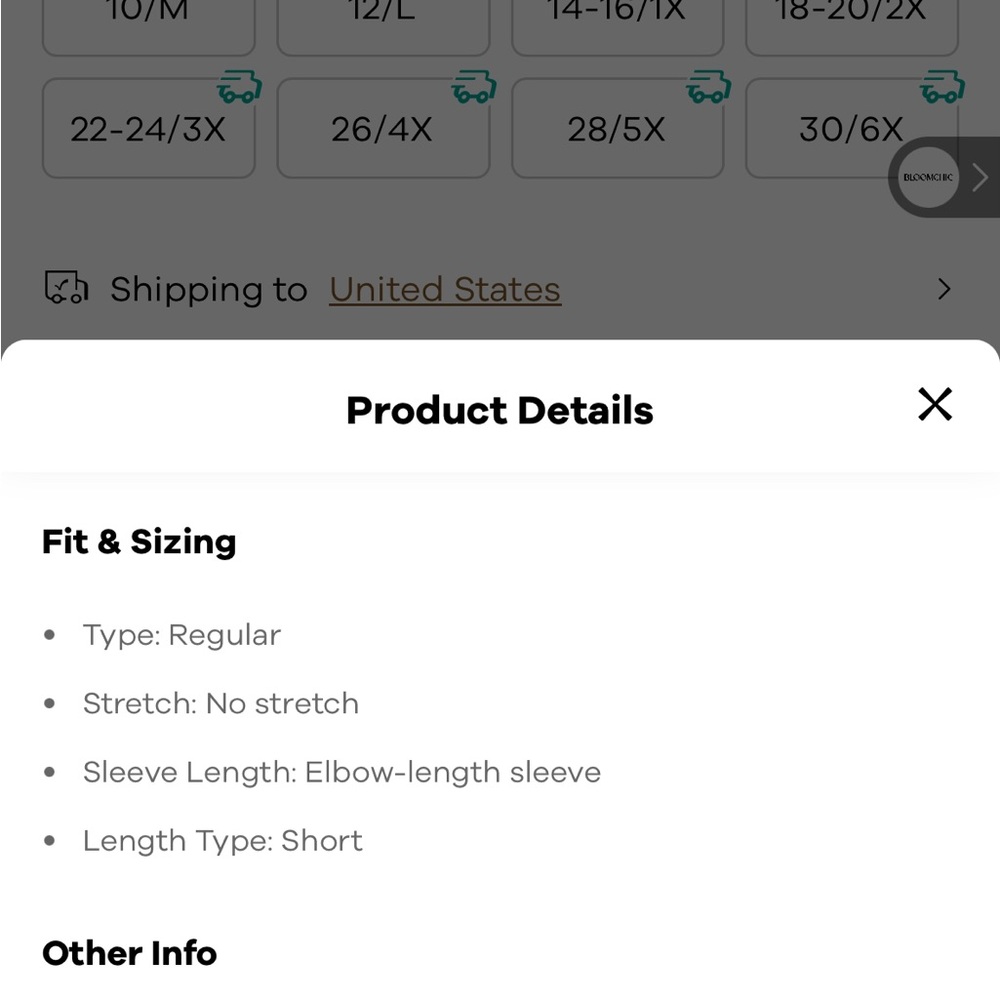Select size 28/5X
The image size is (1000, 1000).
coord(617,128)
